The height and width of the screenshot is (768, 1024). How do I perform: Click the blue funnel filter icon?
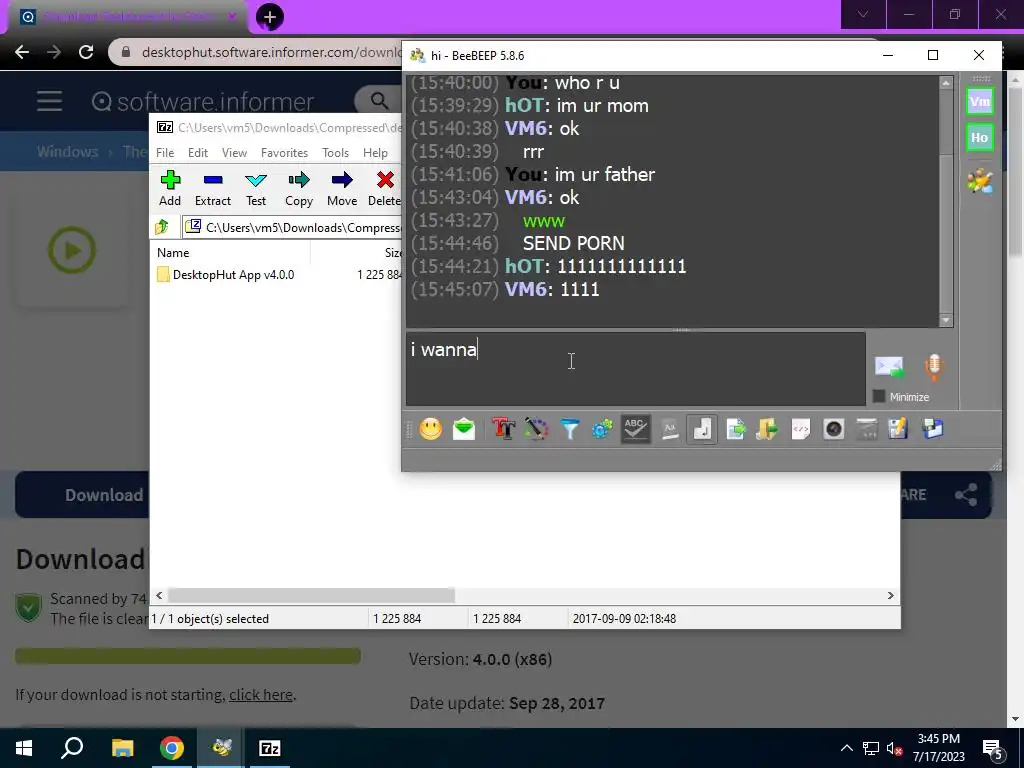tap(569, 429)
